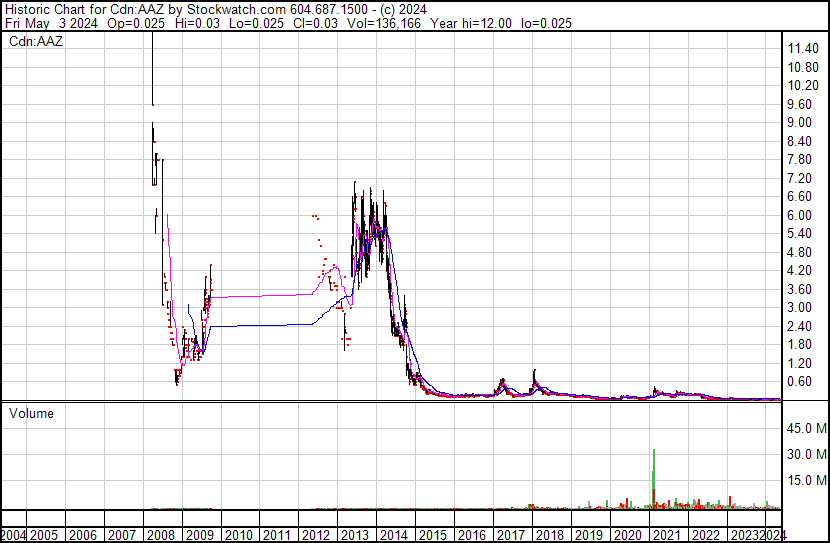This screenshot has height=543, width=830.
Task: Click the 3.00 price axis label
Action: click(799, 307)
